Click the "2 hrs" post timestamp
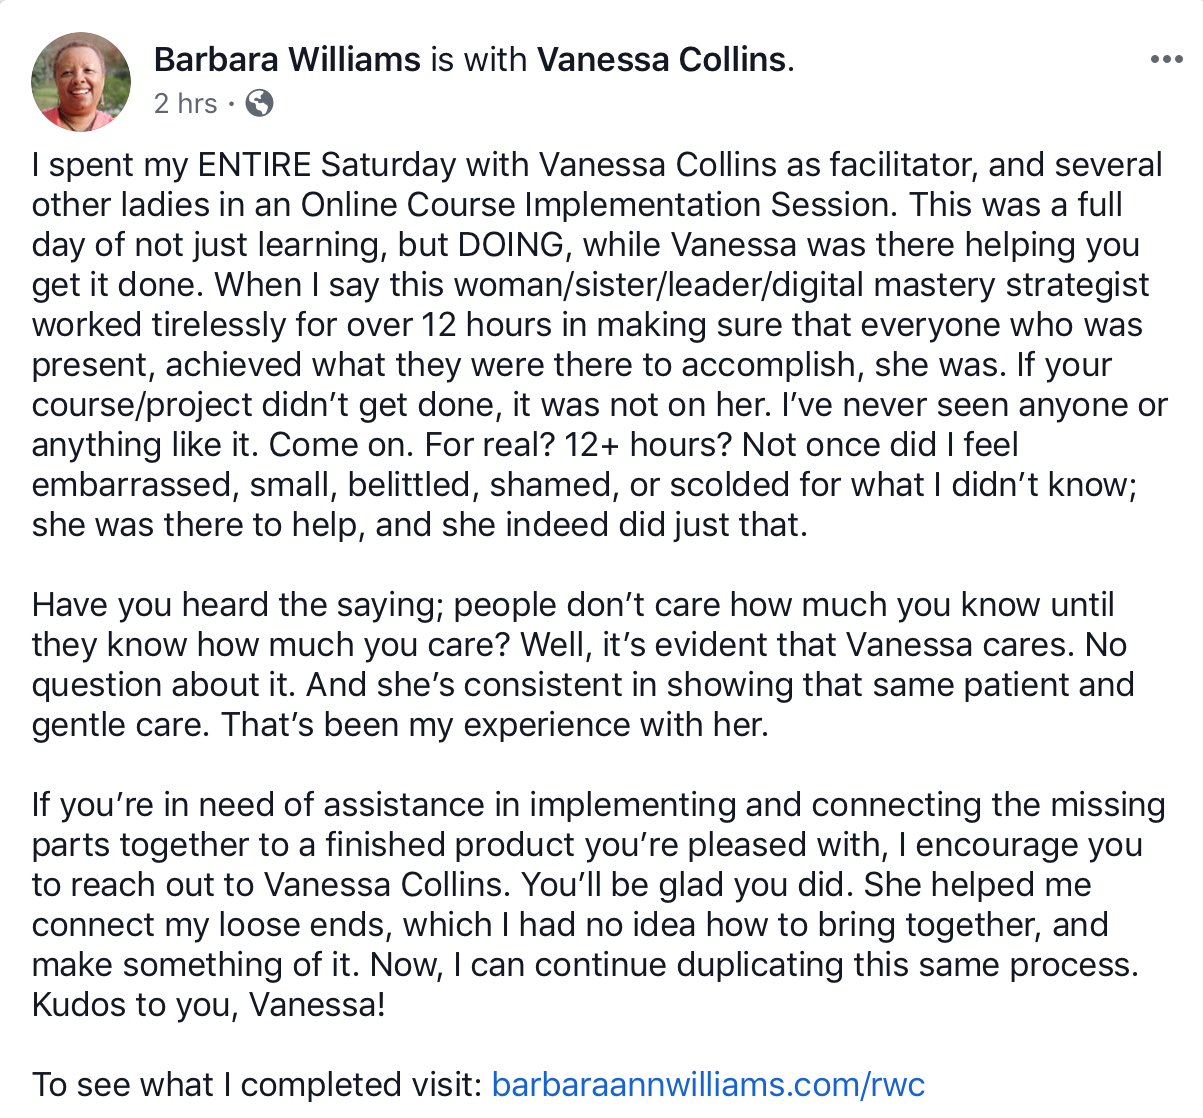Viewport: 1203px width, 1118px height. tap(185, 103)
